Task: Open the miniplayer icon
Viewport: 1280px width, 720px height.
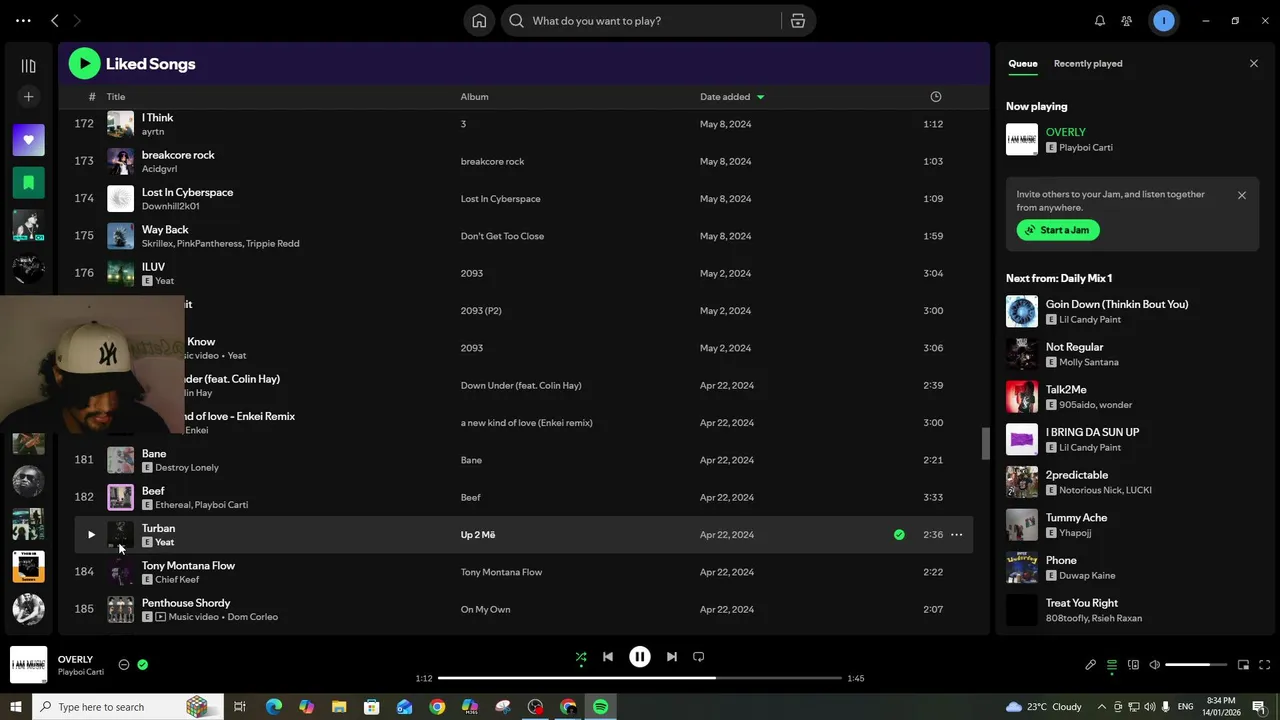Action: click(x=1244, y=665)
